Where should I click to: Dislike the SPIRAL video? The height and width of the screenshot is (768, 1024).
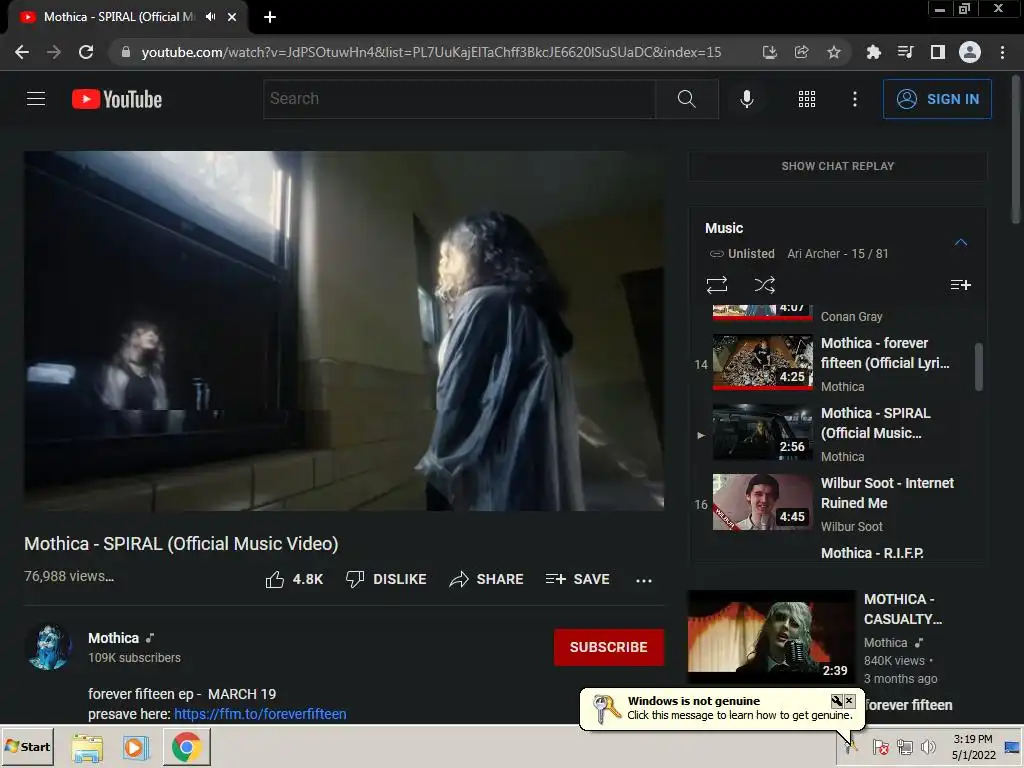[x=386, y=579]
